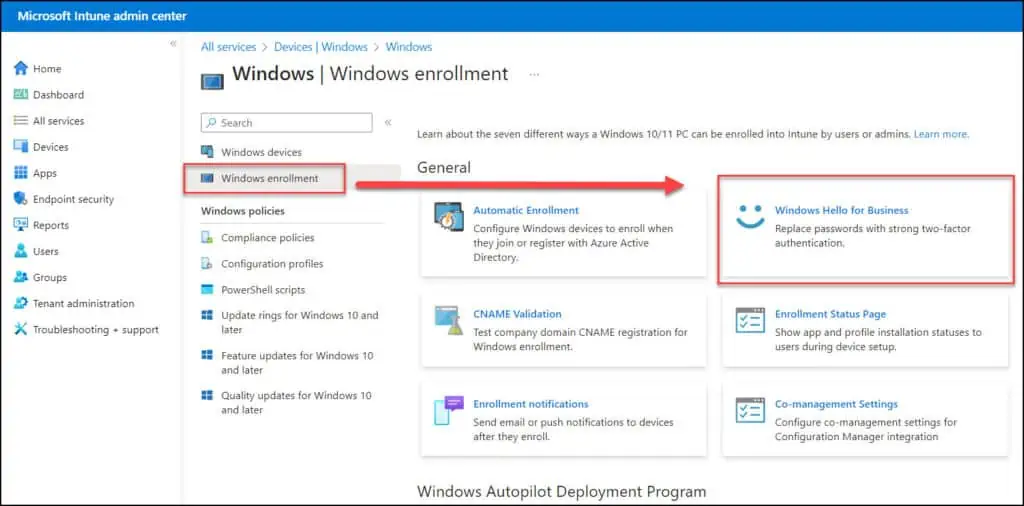Click 'Configure Windows devices to enroll' description
This screenshot has width=1024, height=506.
coord(573,243)
